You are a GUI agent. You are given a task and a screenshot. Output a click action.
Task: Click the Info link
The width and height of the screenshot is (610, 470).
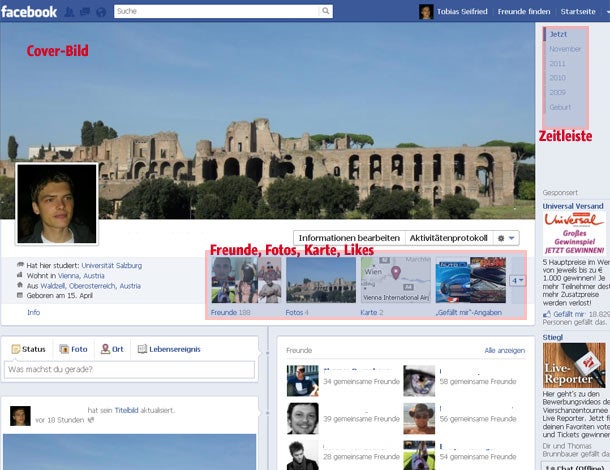pyautogui.click(x=33, y=312)
